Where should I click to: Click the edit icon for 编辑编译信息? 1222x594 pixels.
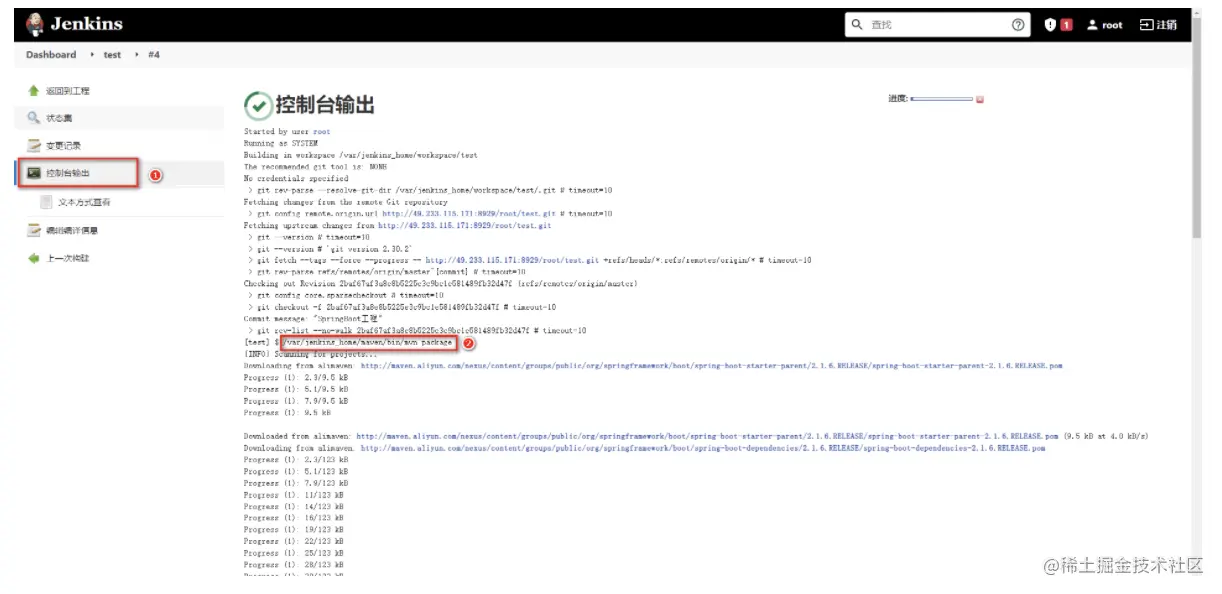(x=33, y=230)
